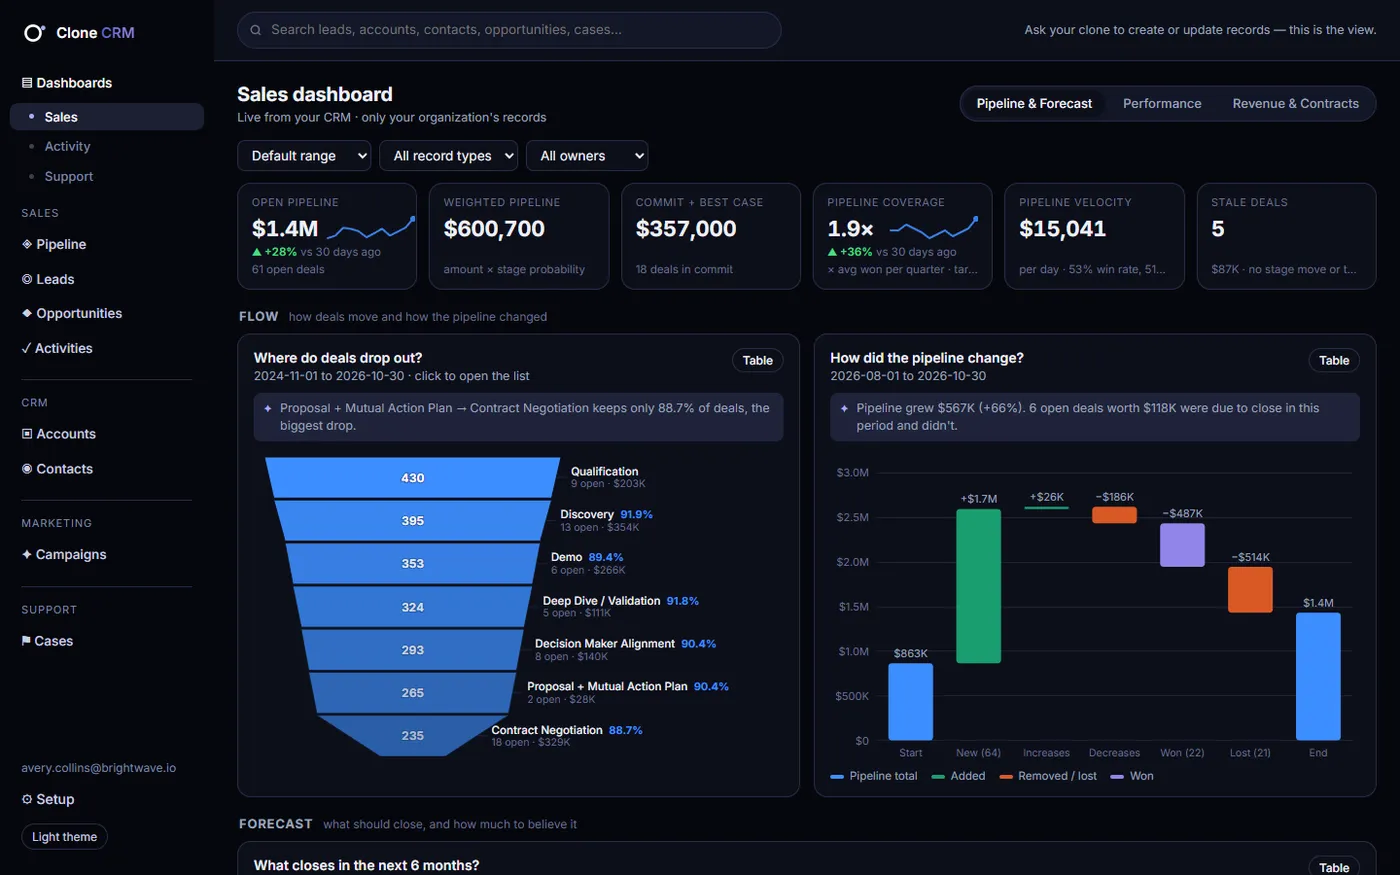1400x875 pixels.
Task: Click the Added legend swatch
Action: [x=938, y=777]
